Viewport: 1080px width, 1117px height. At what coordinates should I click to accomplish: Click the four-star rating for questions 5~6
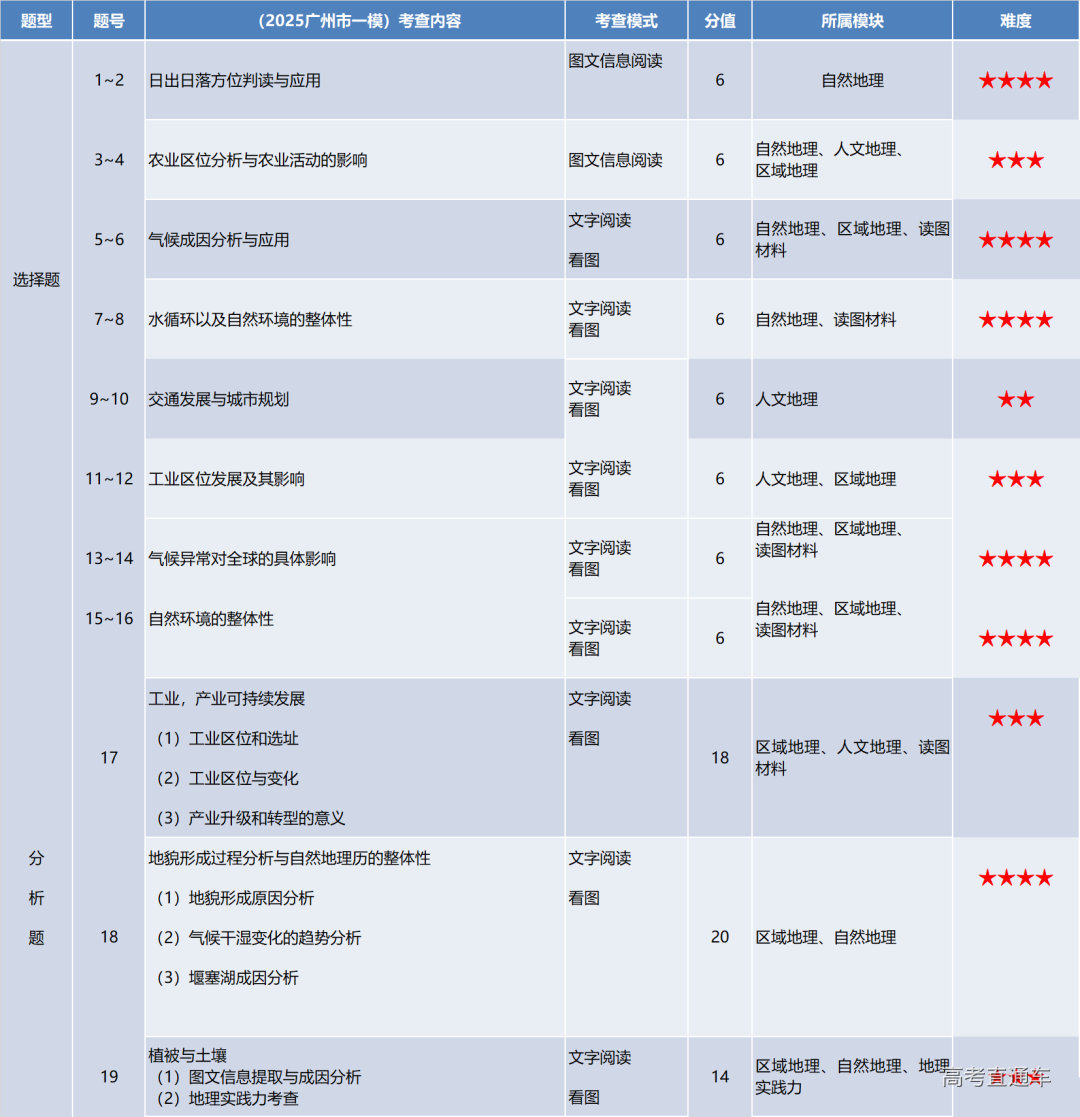(1015, 240)
